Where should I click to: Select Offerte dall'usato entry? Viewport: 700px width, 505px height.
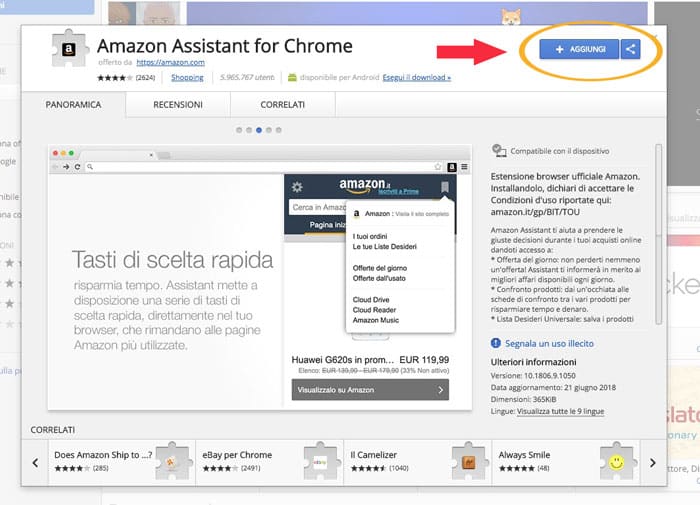379,278
